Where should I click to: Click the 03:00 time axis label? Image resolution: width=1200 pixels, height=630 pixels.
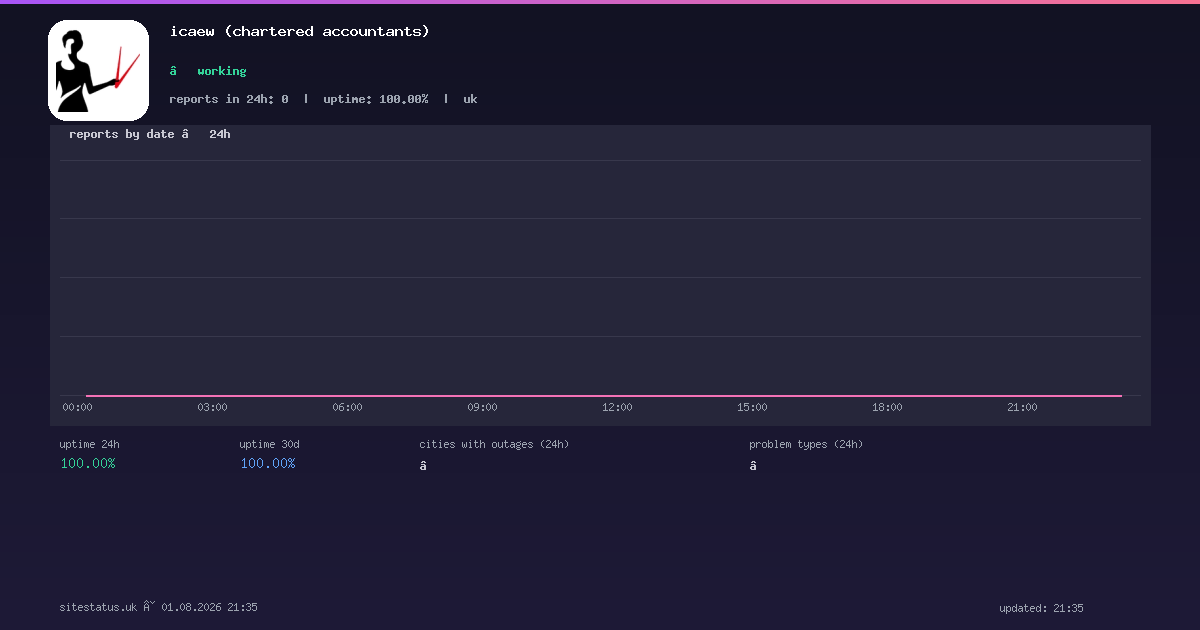coord(212,407)
